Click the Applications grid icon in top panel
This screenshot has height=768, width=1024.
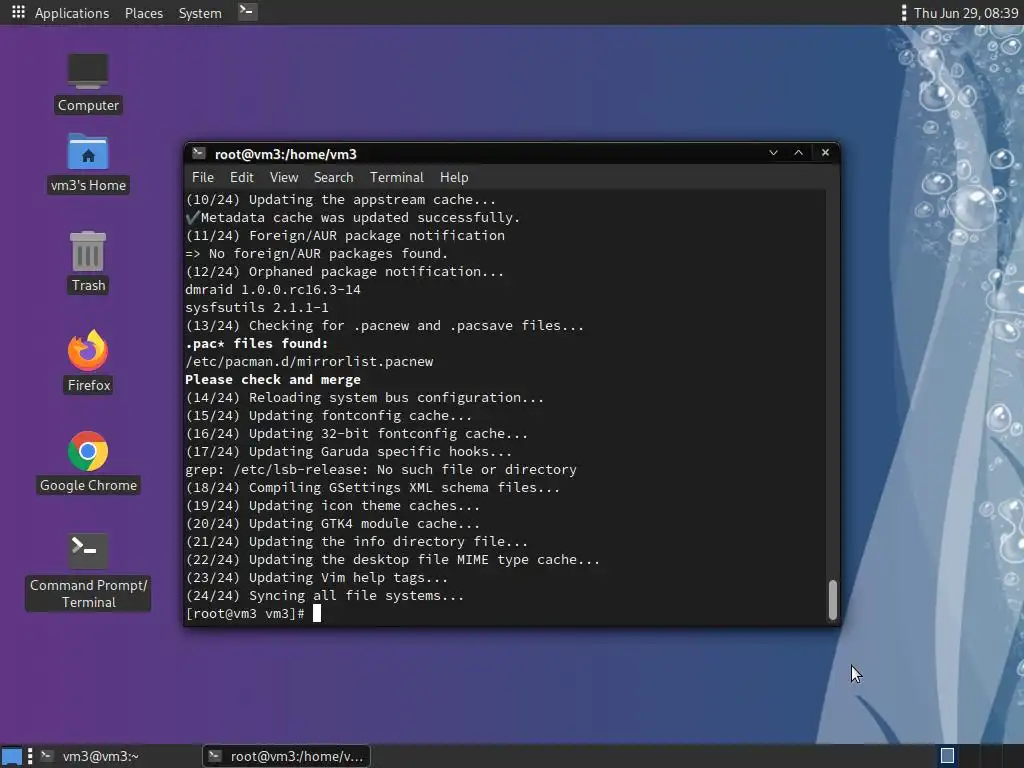coord(18,12)
